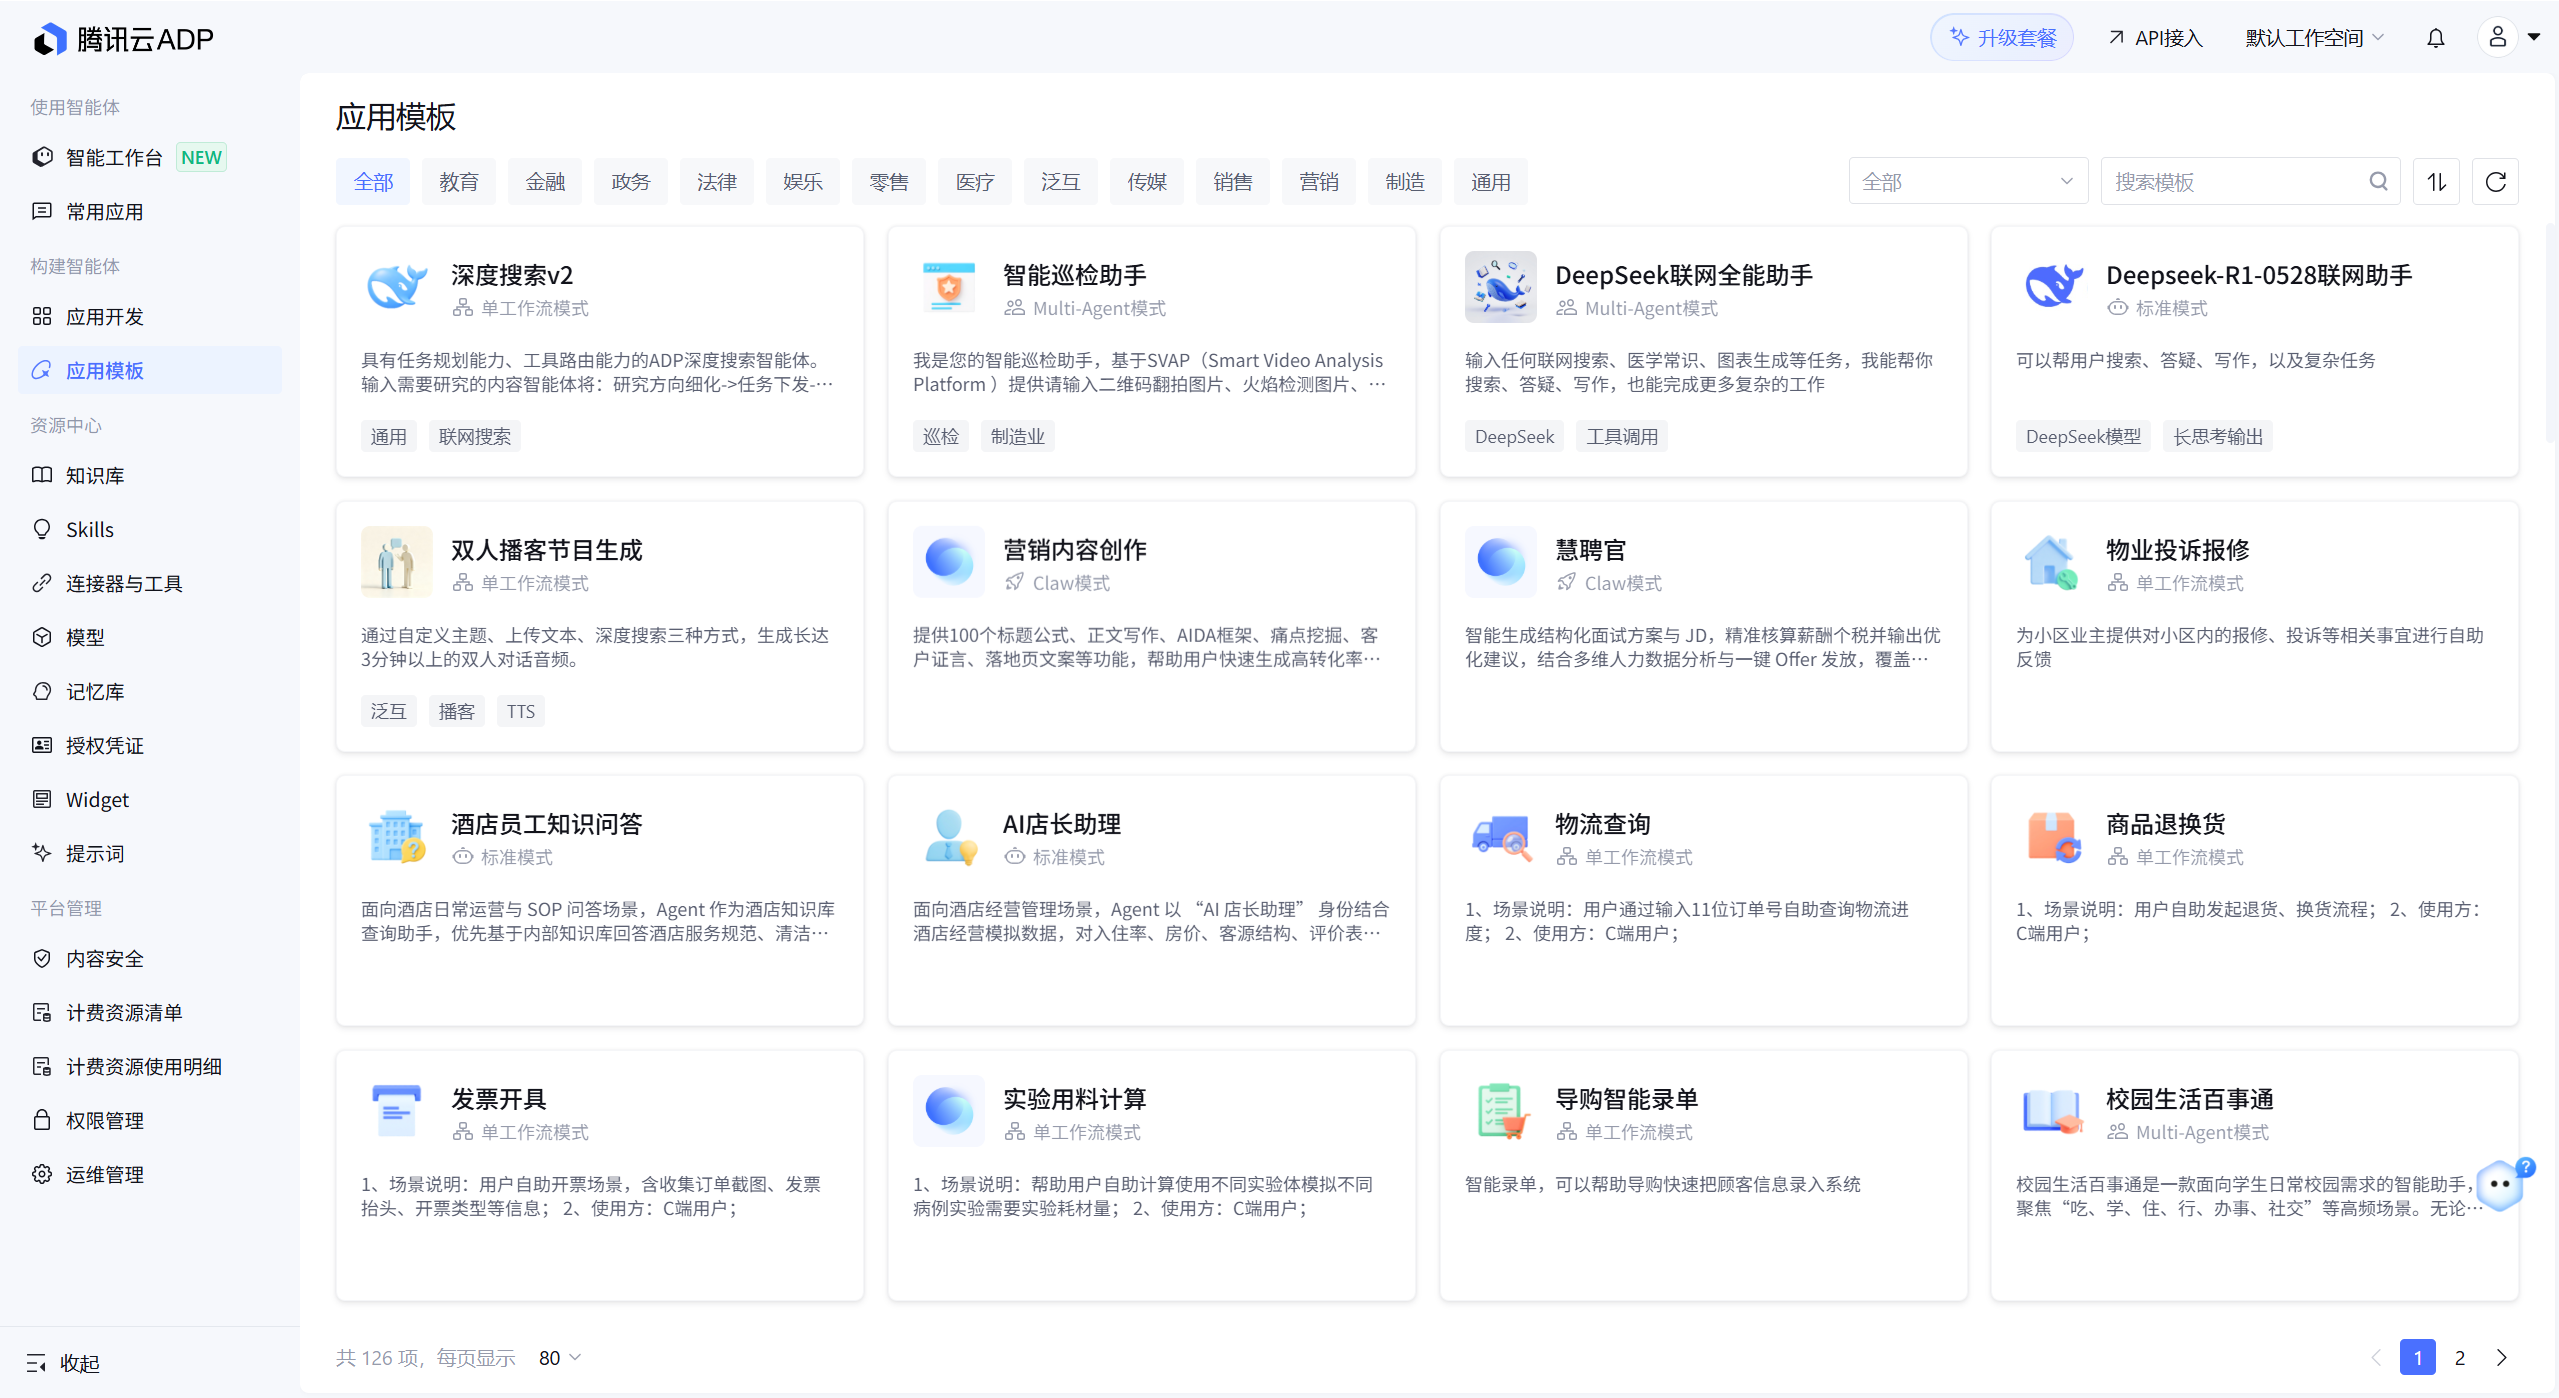Select the 医疗 category tab
The width and height of the screenshot is (2559, 1398).
975,181
